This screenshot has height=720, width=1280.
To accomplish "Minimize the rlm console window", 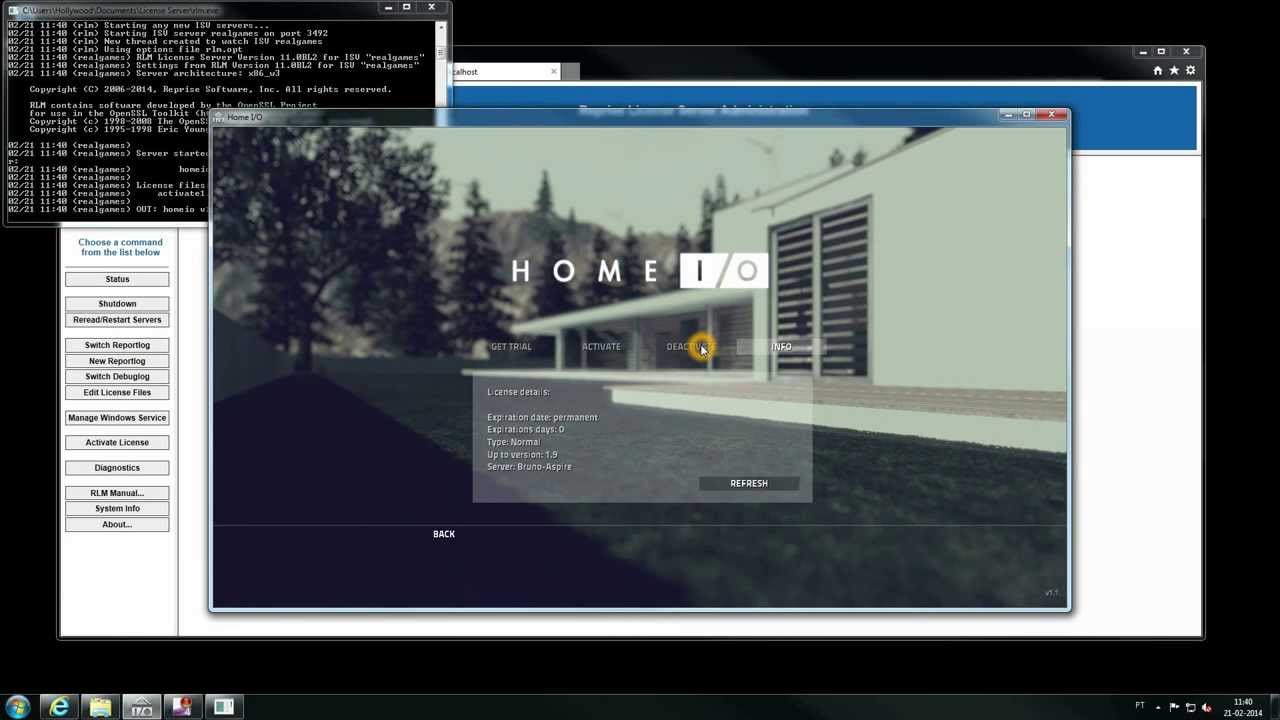I will (388, 8).
